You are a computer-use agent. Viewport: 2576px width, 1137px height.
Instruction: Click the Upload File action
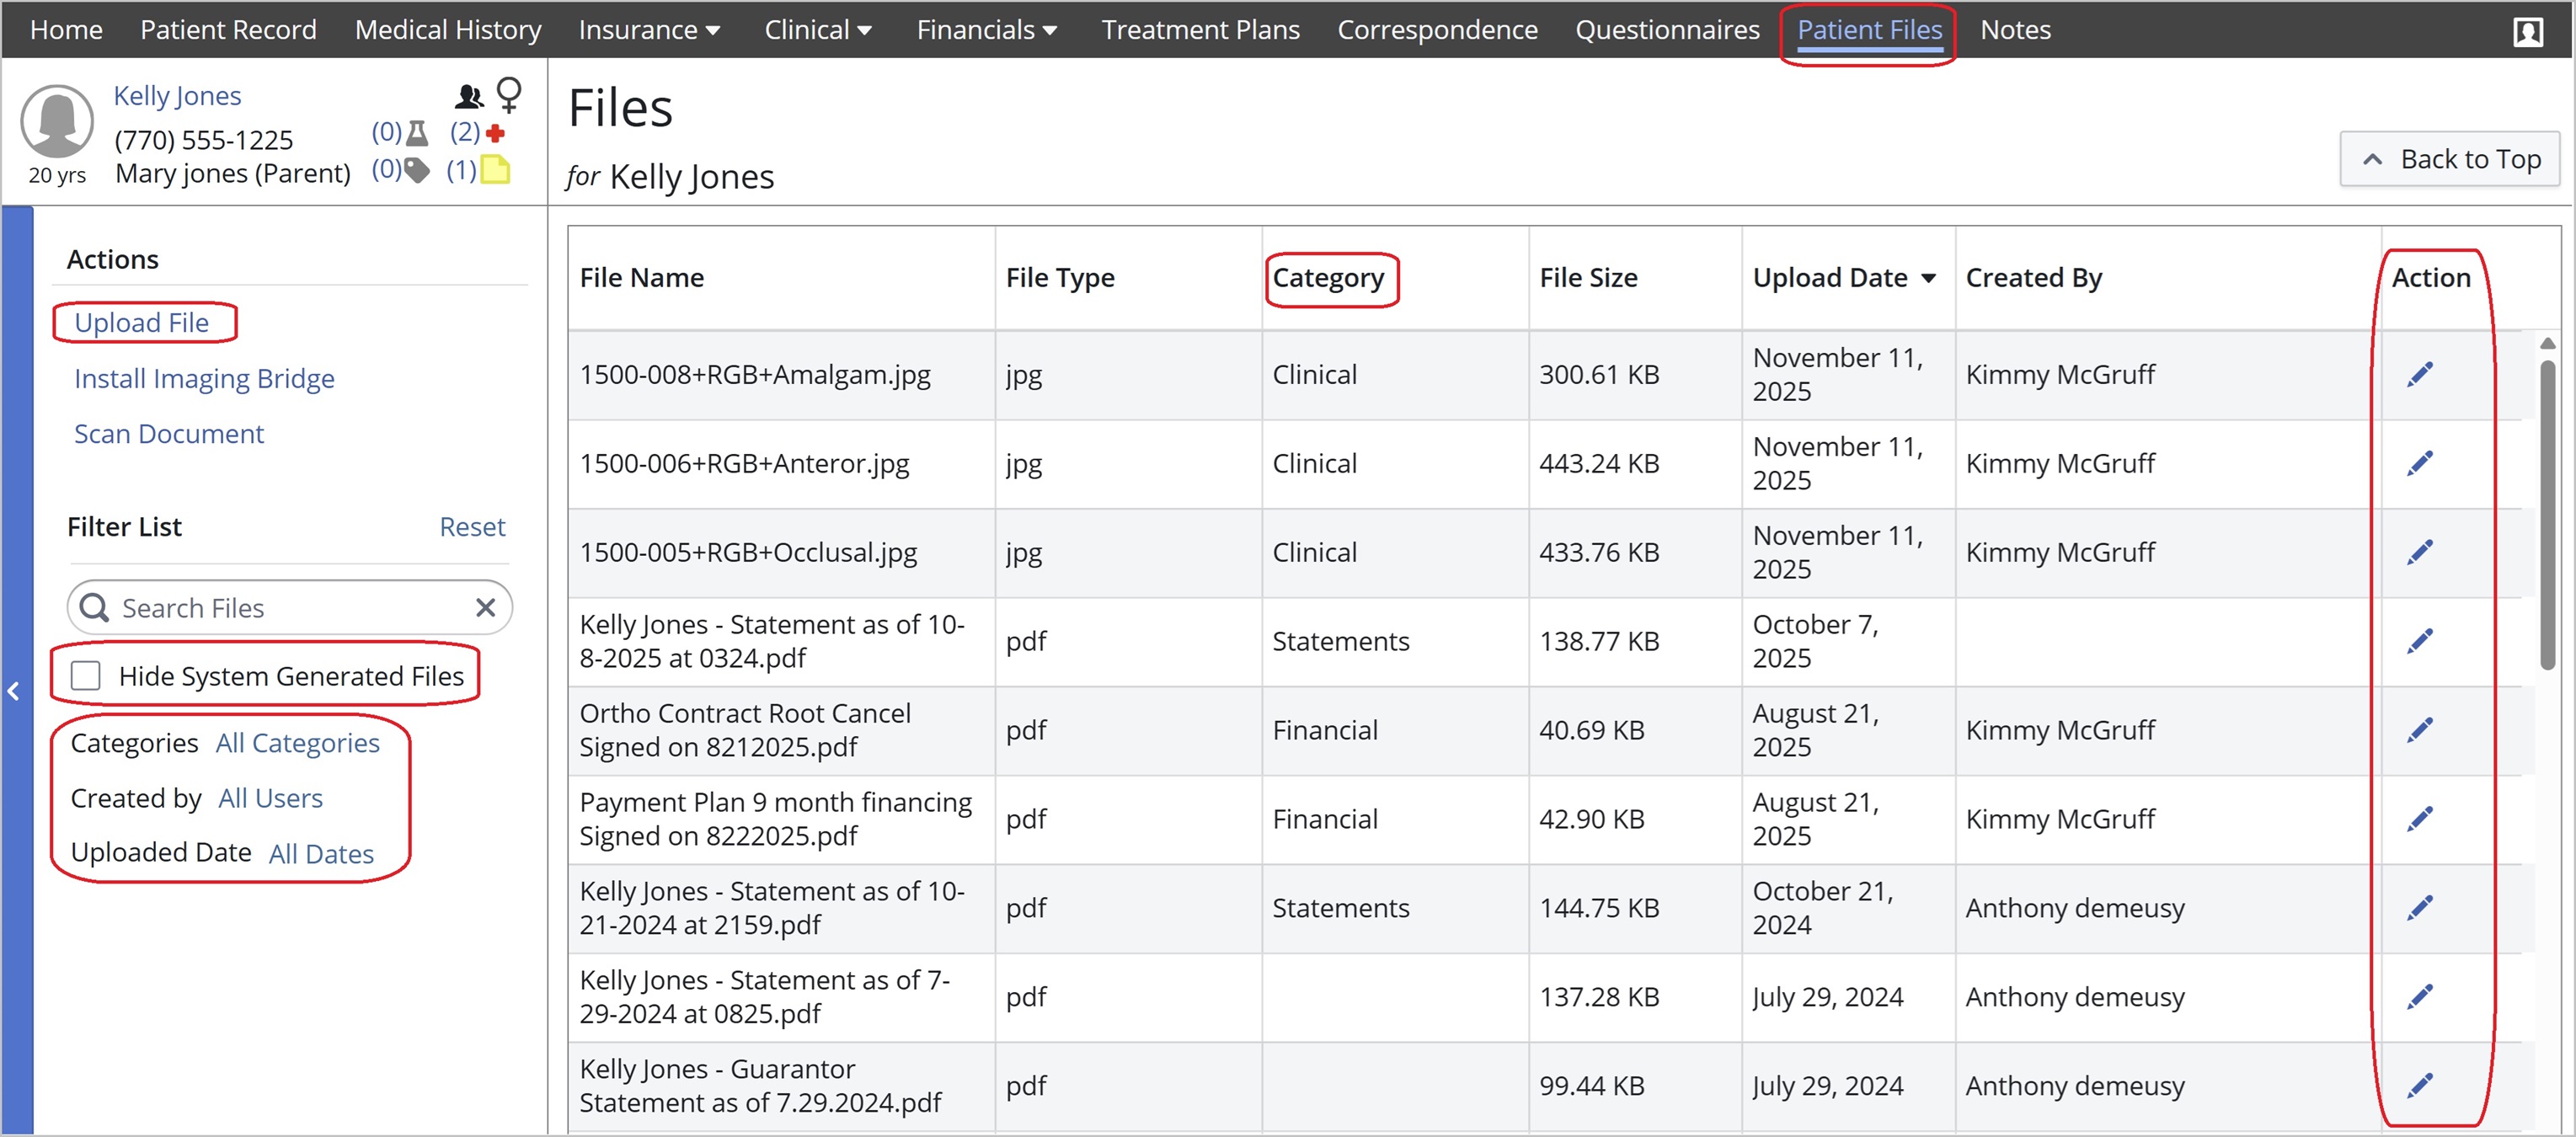141,322
